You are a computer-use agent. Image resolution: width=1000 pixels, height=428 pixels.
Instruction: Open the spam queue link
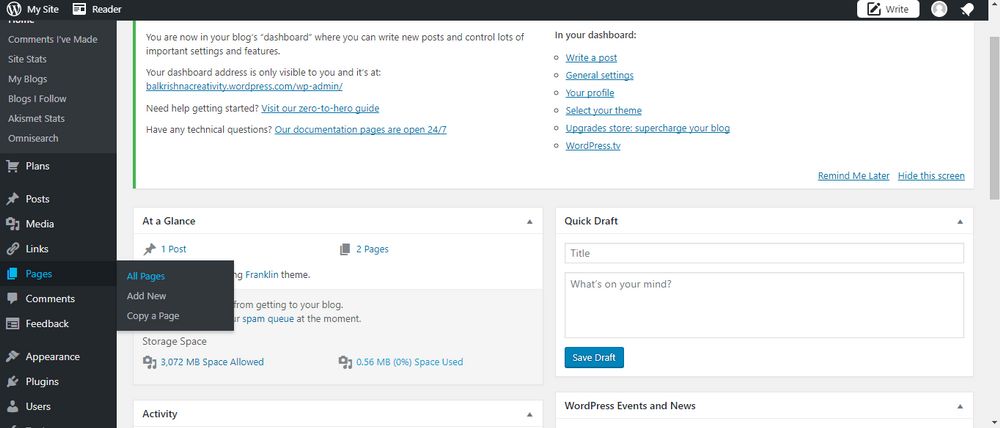[268, 318]
